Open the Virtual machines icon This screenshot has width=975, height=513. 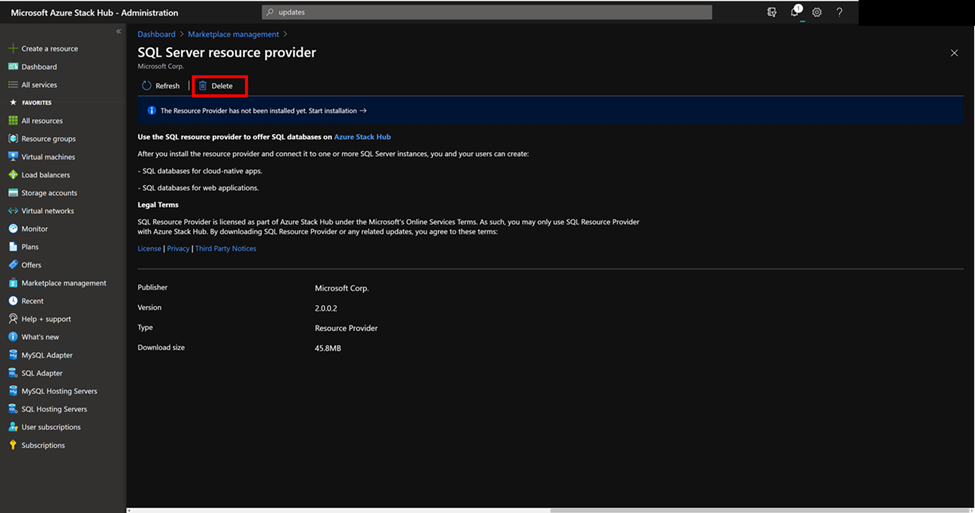coord(12,157)
